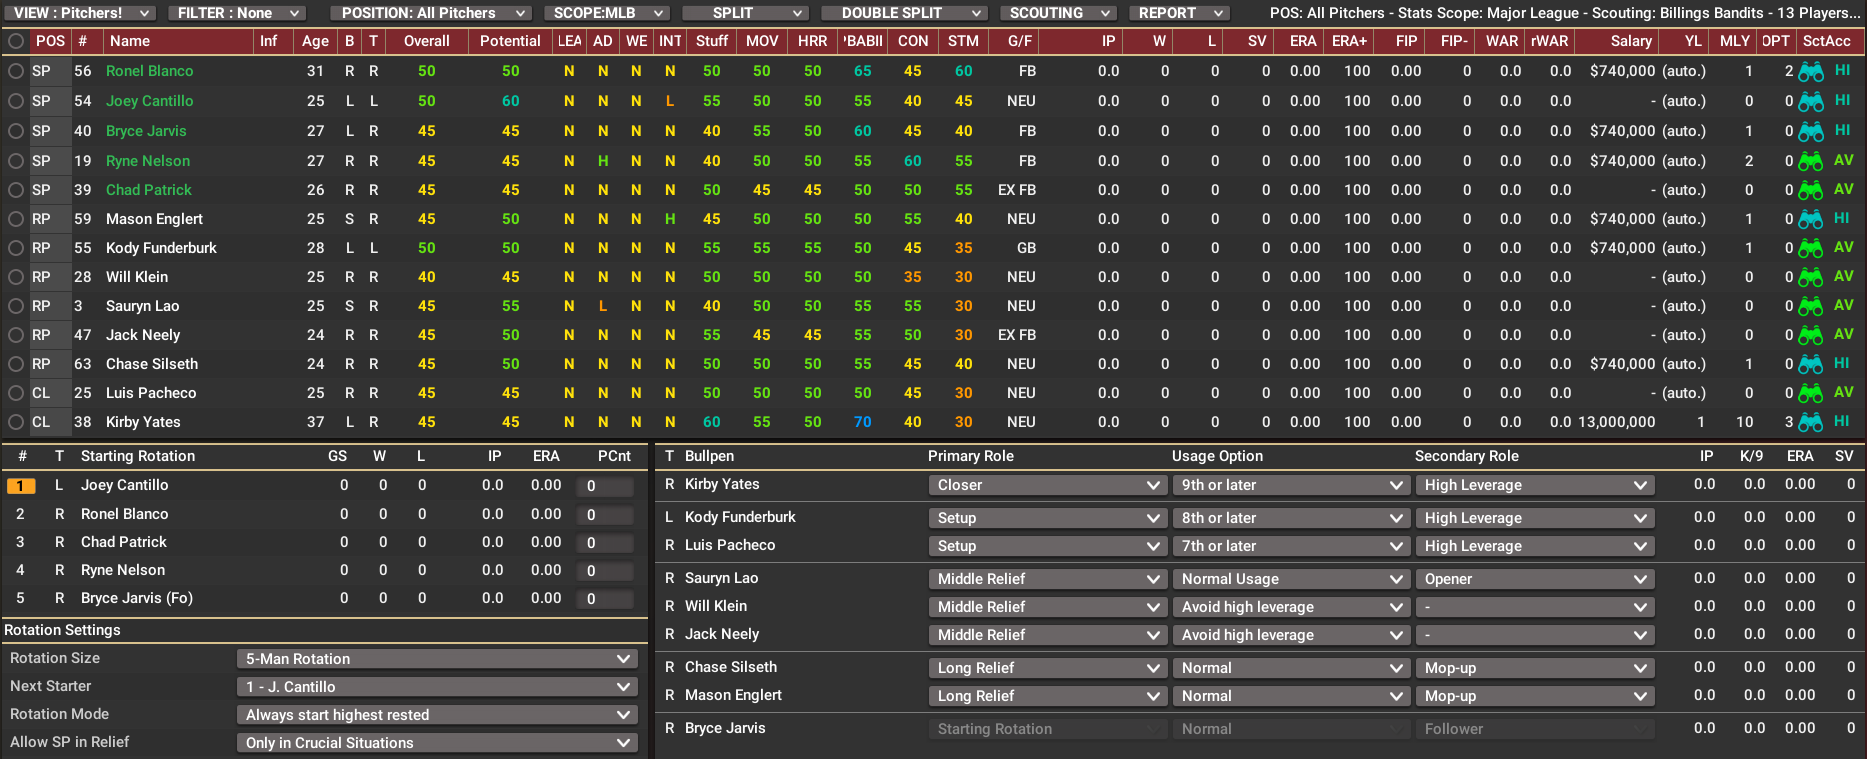Viewport: 1867px width, 759px height.
Task: Open the DOUBLE SPLIT dropdown
Action: point(904,13)
